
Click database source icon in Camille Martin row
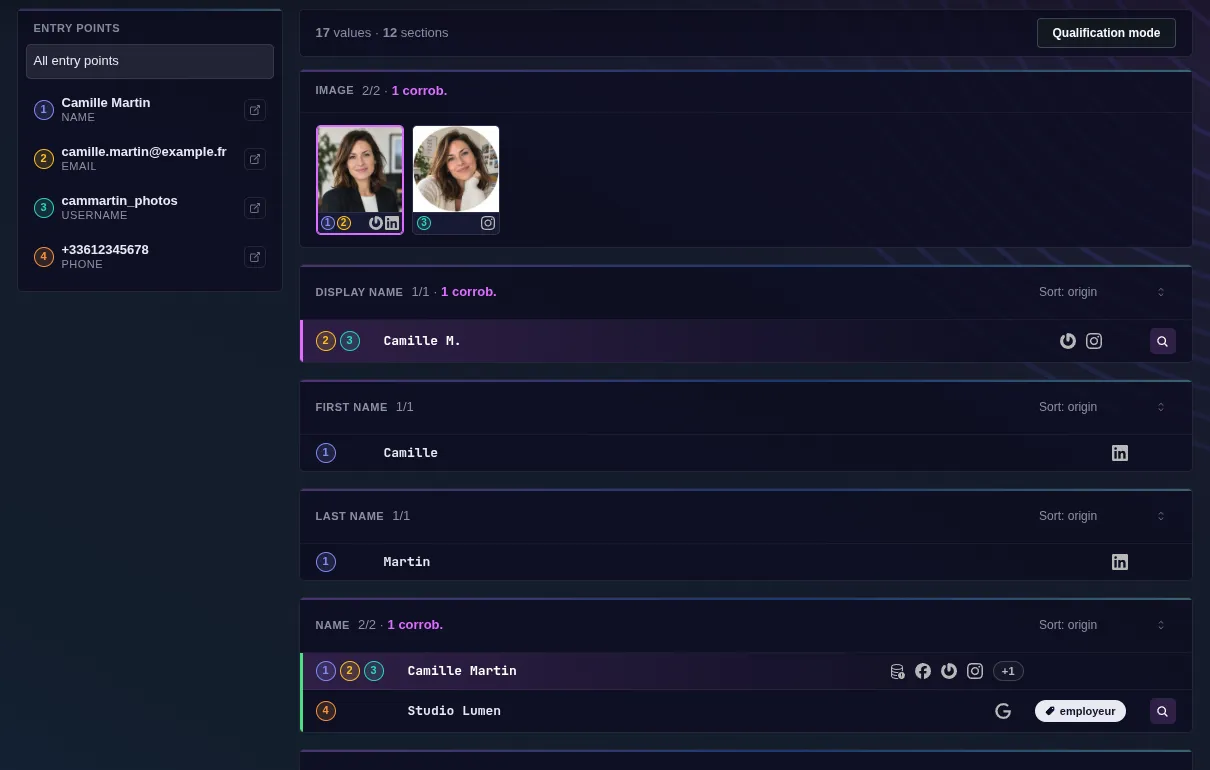click(x=897, y=671)
